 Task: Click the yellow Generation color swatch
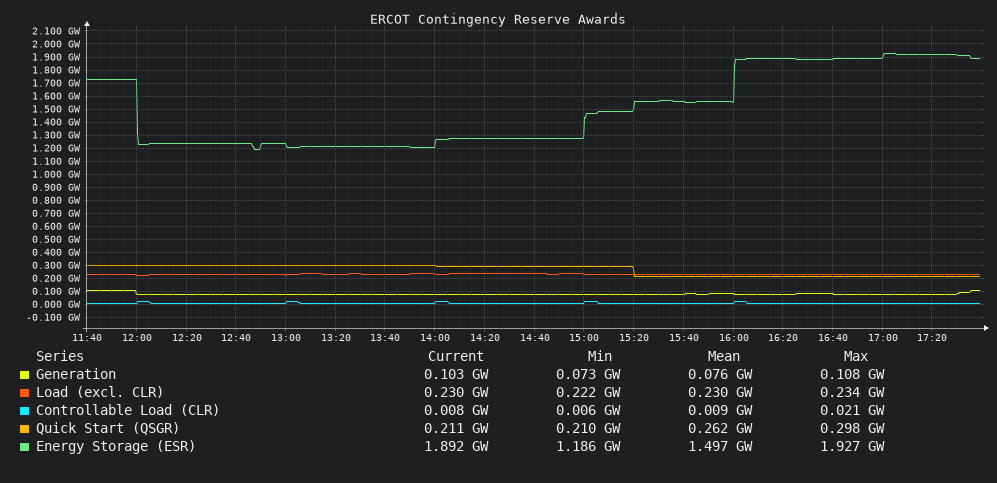[24, 376]
